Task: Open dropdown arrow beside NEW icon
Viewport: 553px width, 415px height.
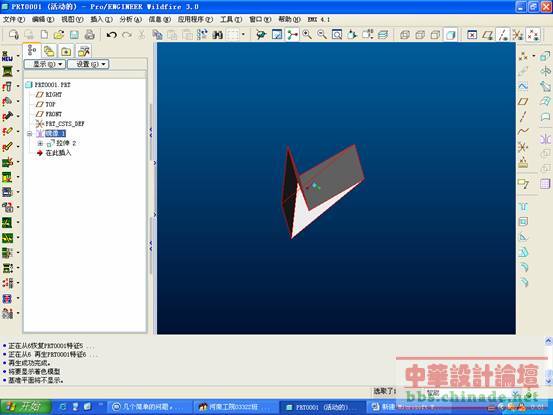Action: pyautogui.click(x=18, y=56)
